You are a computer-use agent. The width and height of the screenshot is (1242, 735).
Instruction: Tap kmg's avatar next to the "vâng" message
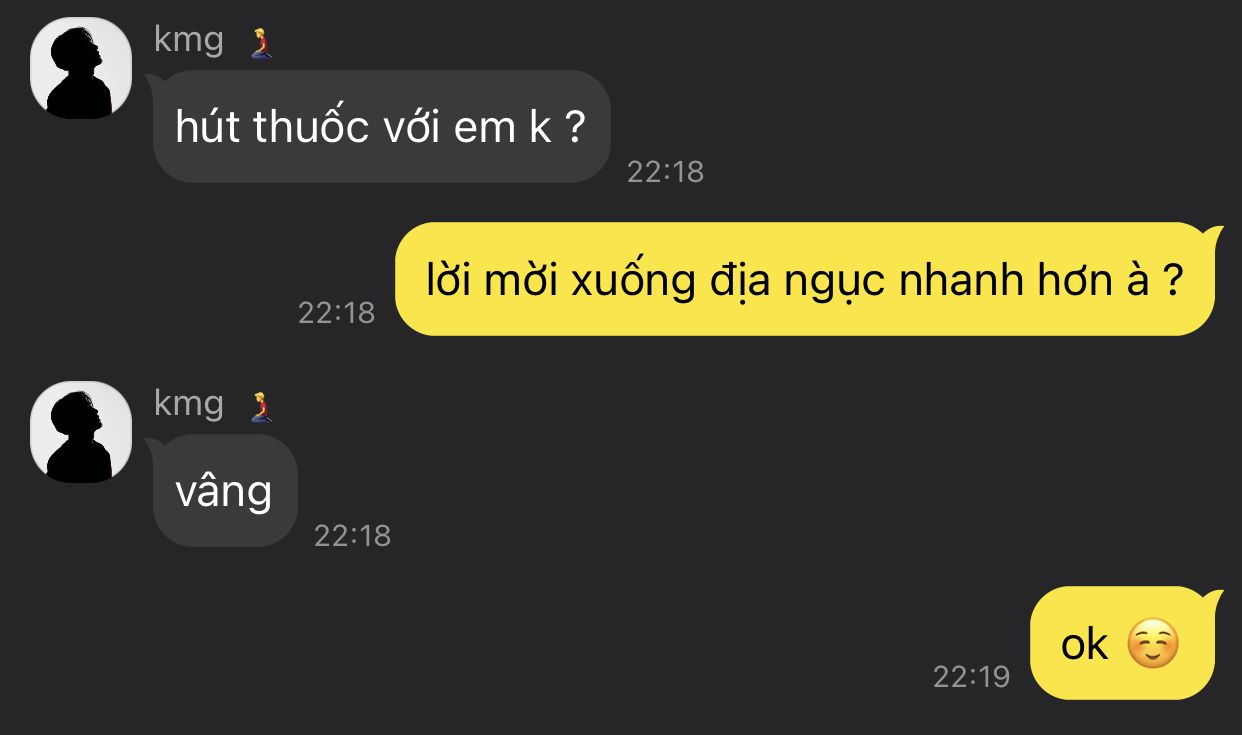point(81,432)
